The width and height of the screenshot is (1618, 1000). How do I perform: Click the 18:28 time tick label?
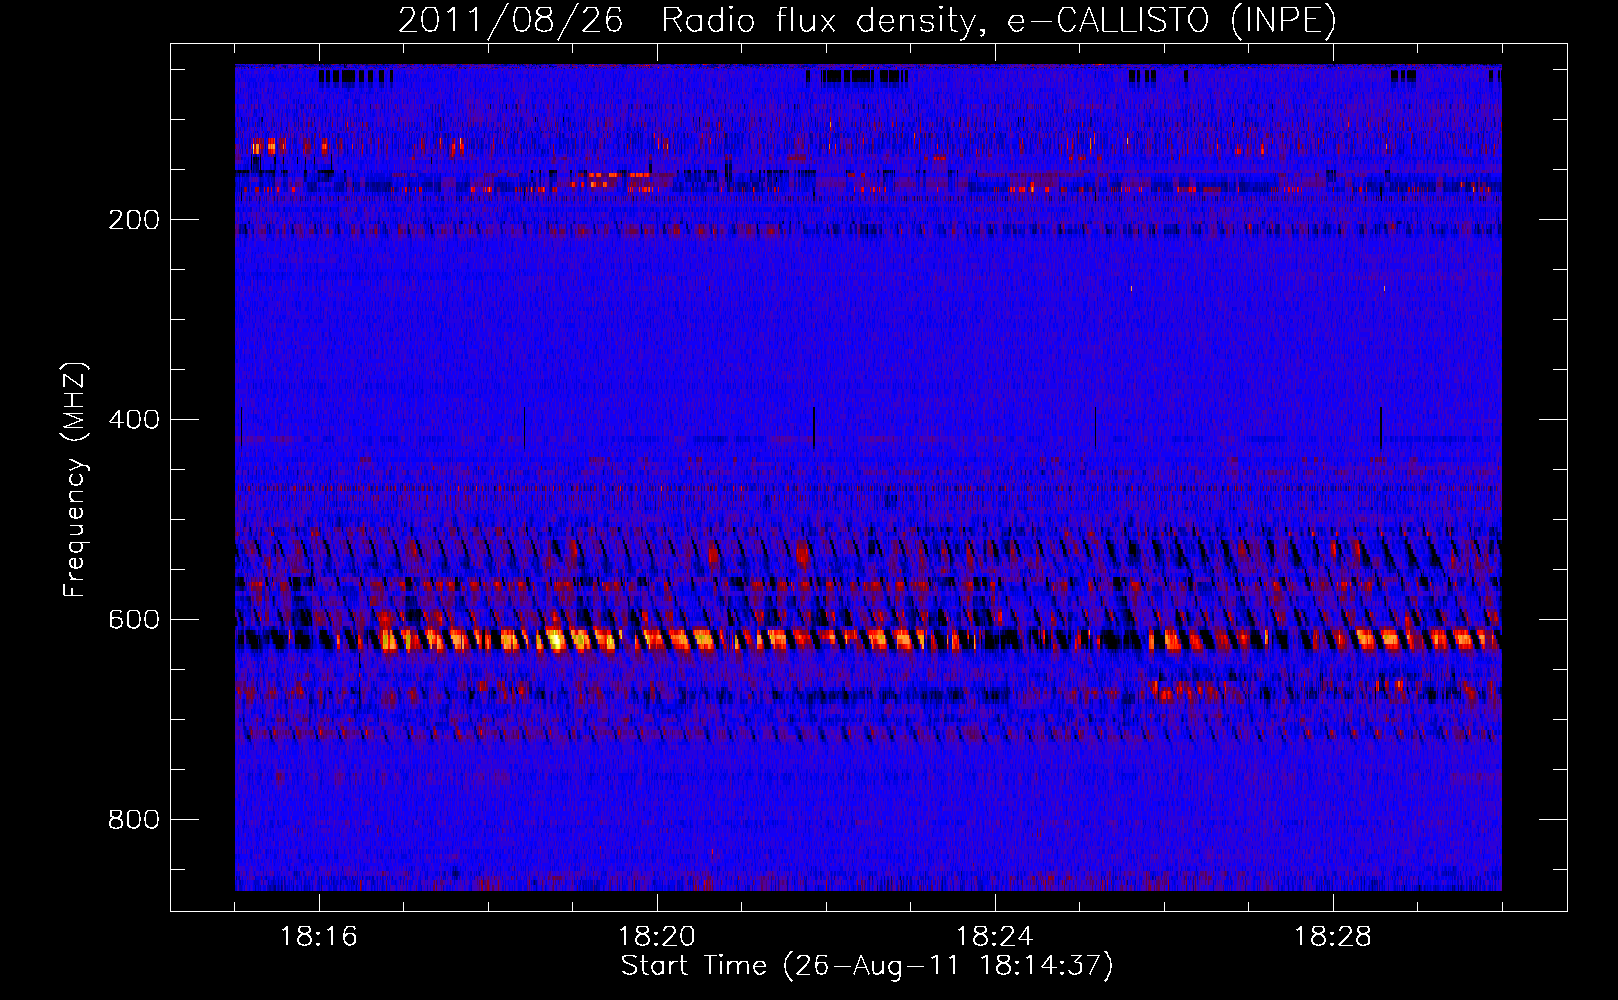1333,937
